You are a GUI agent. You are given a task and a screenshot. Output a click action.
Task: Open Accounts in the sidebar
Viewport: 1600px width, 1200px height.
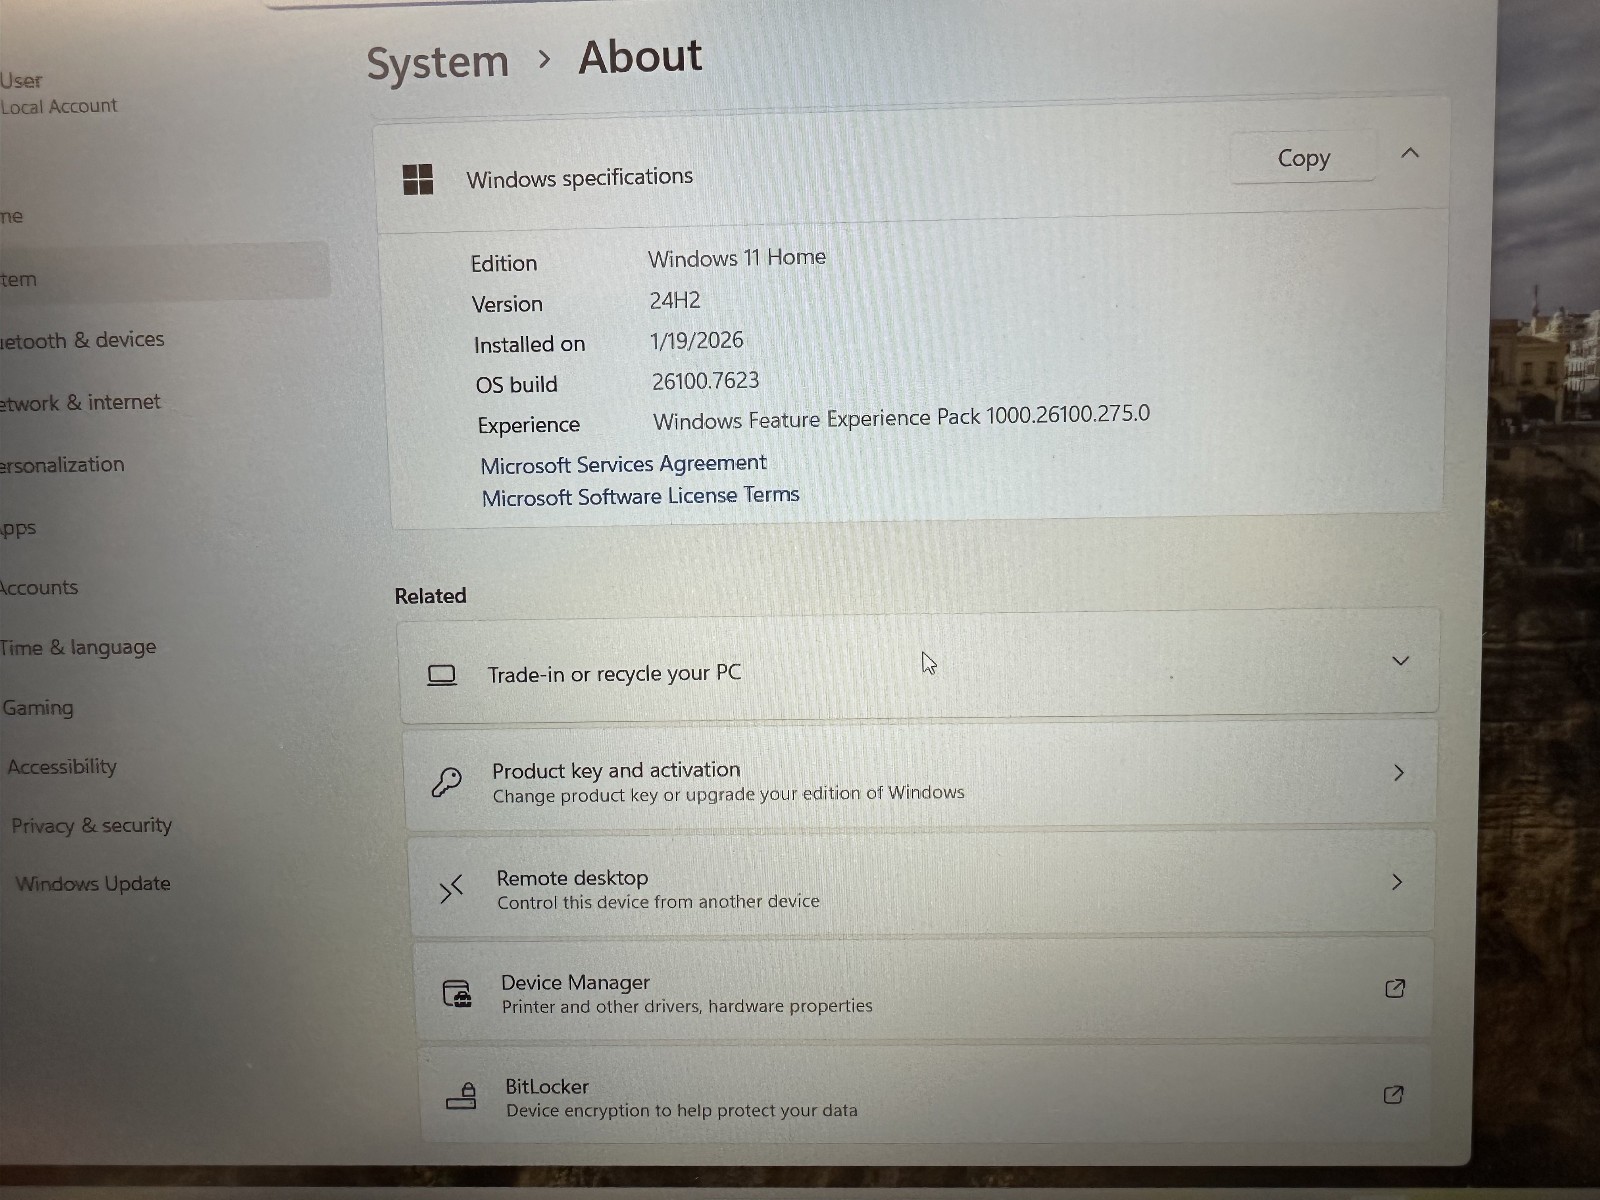coord(39,588)
